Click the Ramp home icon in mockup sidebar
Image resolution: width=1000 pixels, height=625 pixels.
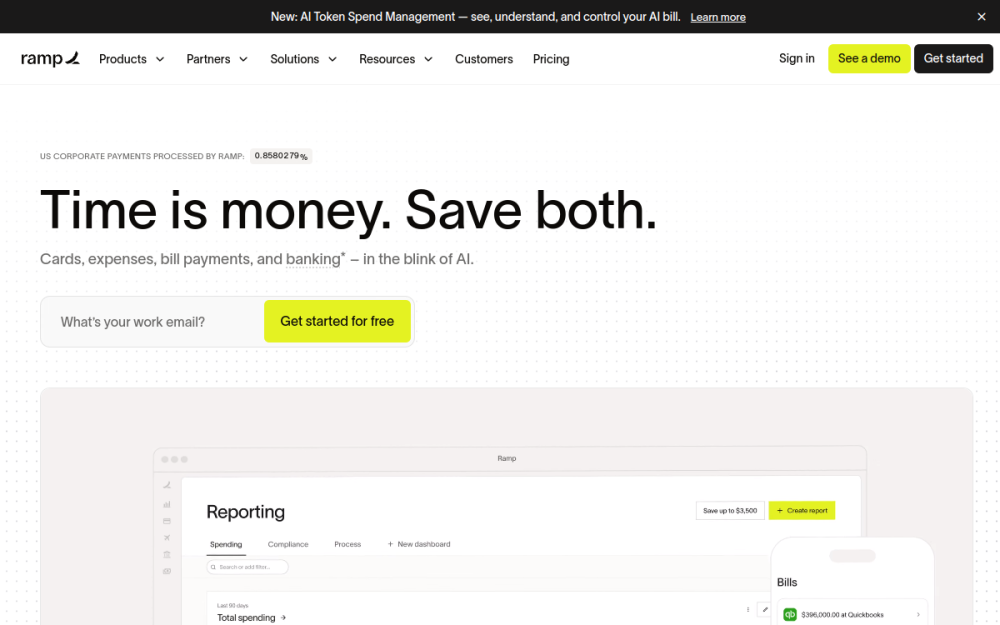(x=167, y=485)
